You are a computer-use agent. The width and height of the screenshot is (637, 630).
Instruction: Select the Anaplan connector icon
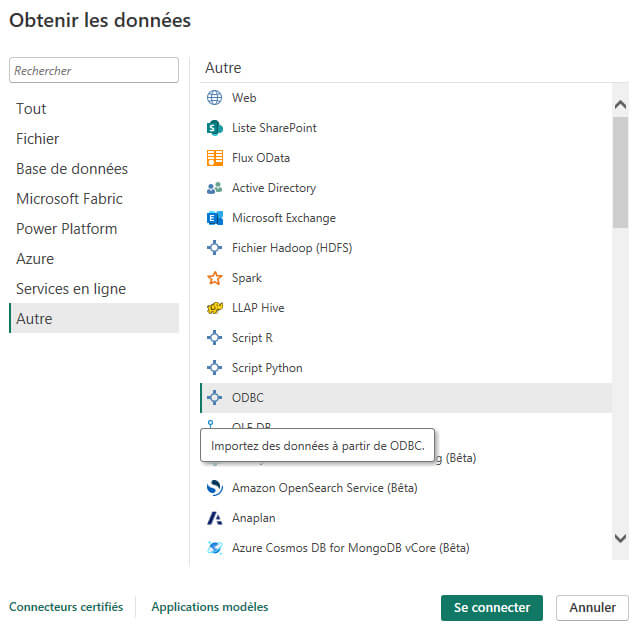pyautogui.click(x=214, y=518)
